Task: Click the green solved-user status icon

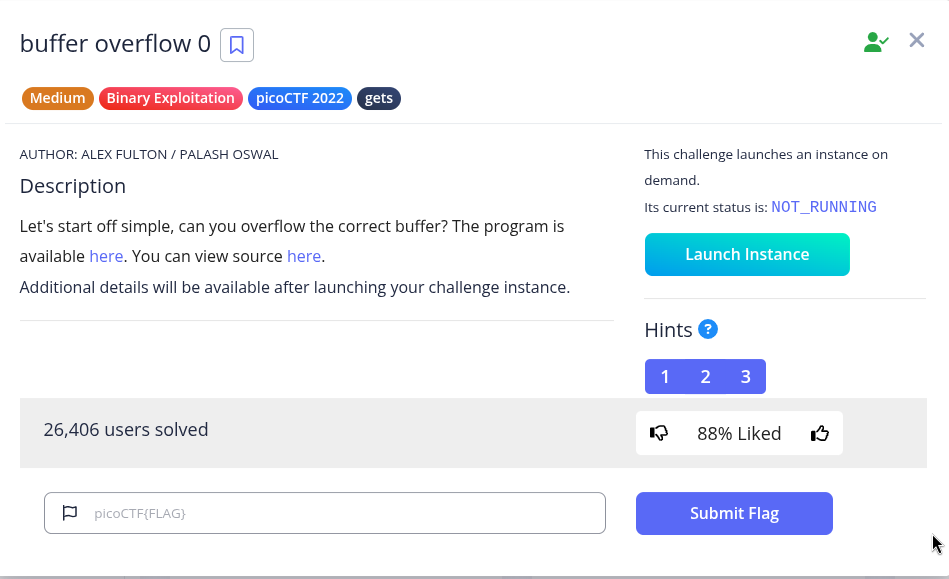Action: click(x=876, y=42)
